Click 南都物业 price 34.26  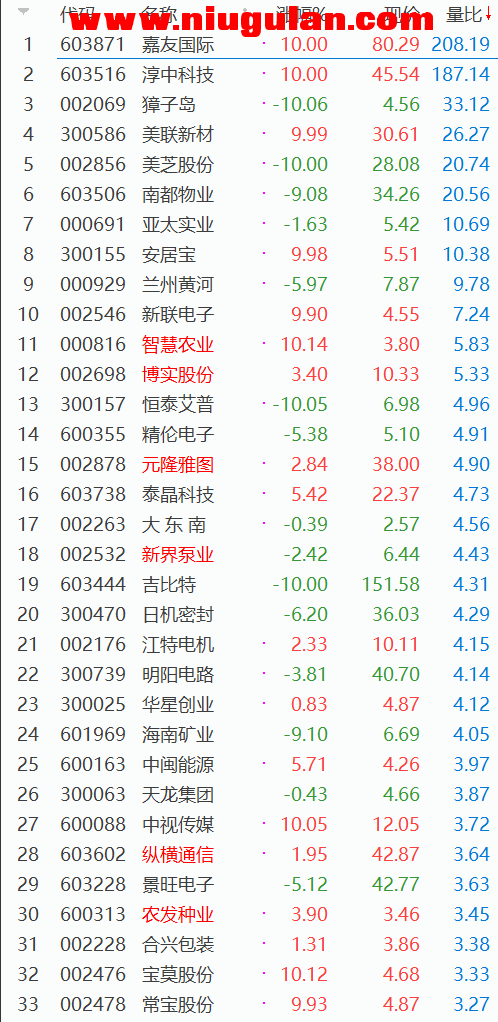coord(396,195)
